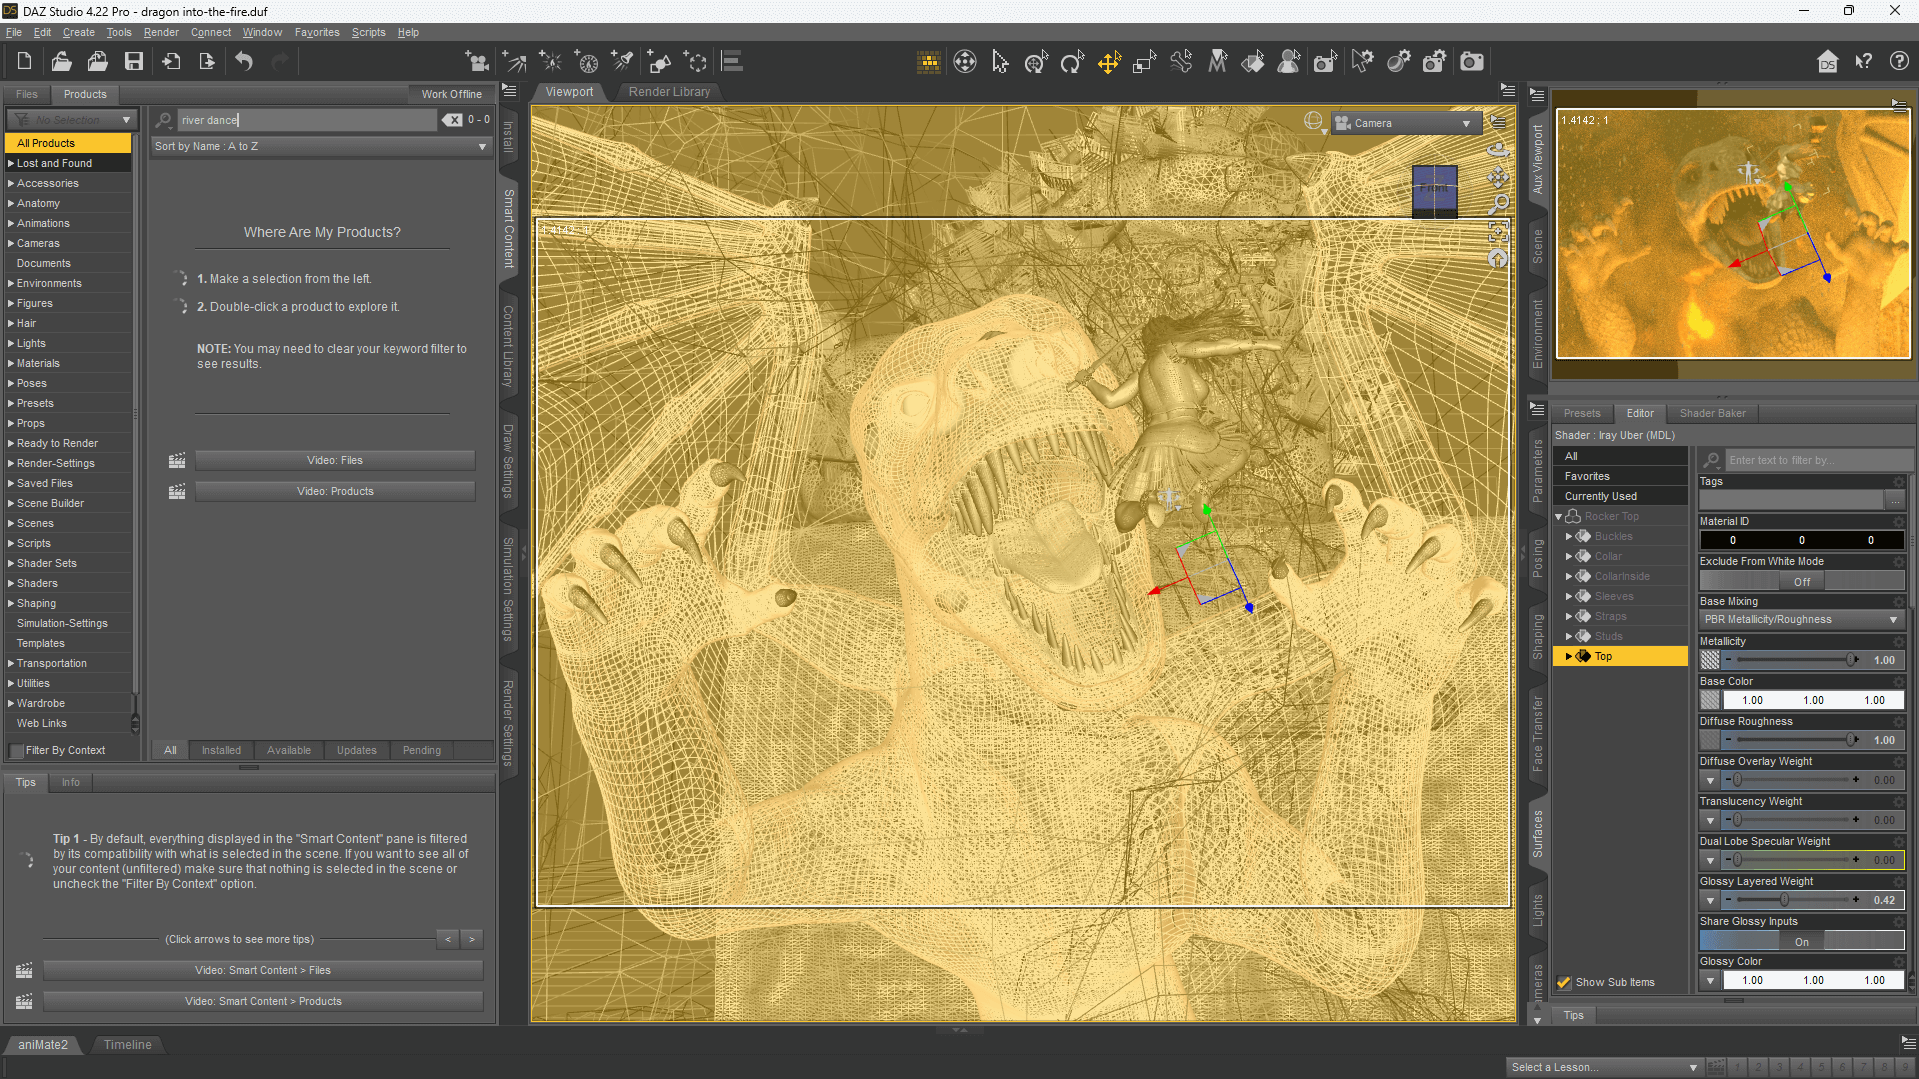
Task: Open Render Settings gear-camera icon
Action: tap(1434, 62)
